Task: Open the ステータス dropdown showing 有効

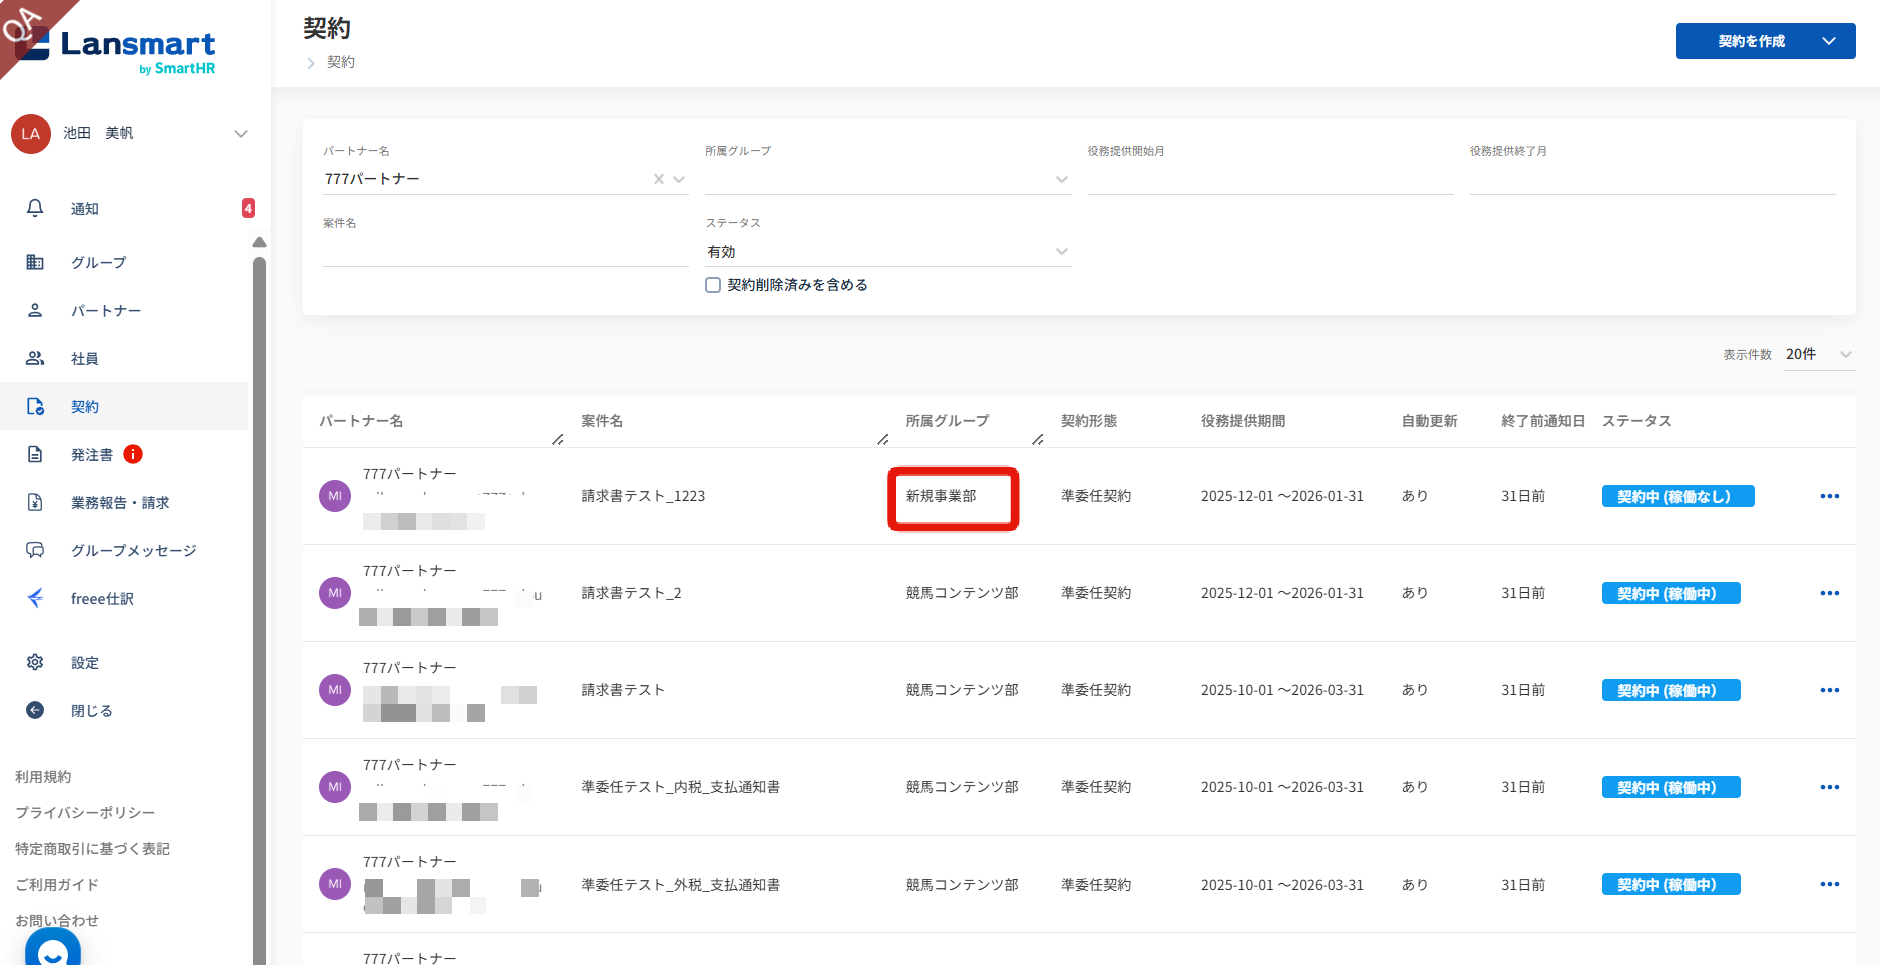Action: (888, 252)
